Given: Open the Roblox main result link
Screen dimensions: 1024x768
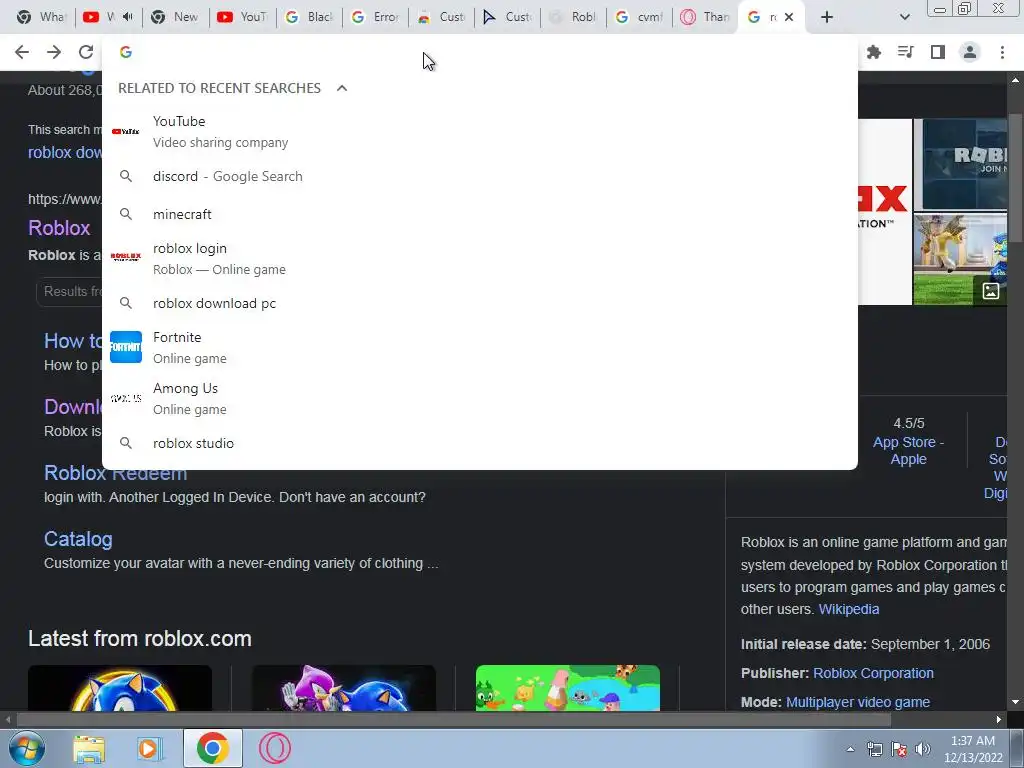Looking at the screenshot, I should pos(59,228).
